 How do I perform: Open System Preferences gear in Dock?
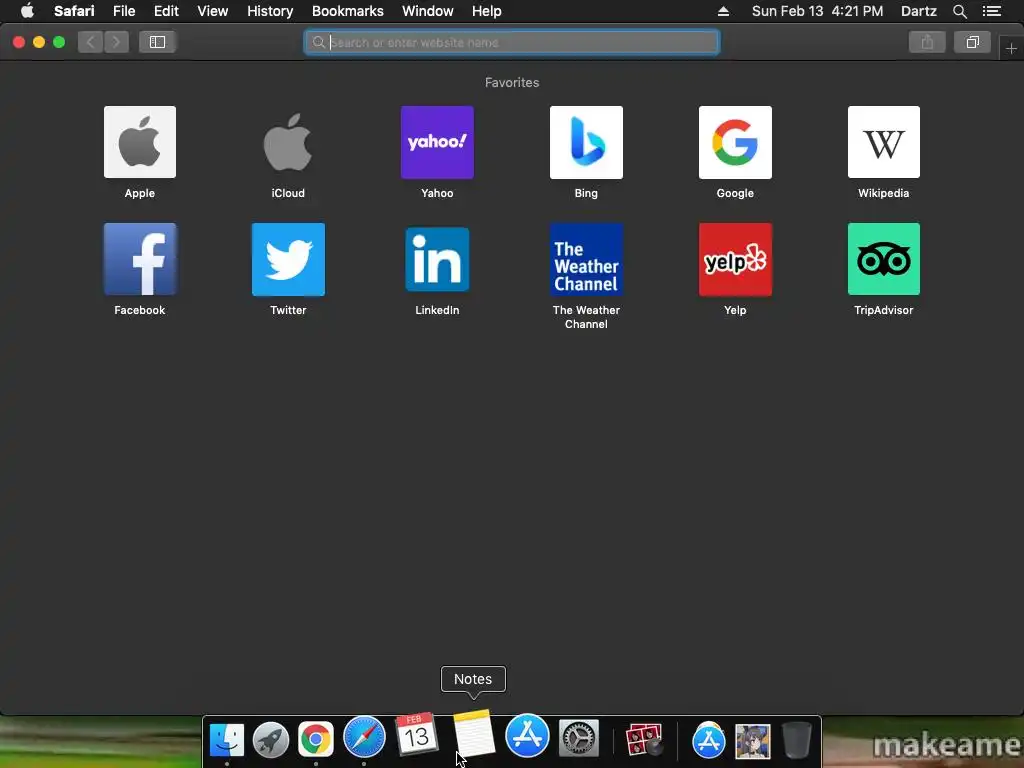point(579,738)
